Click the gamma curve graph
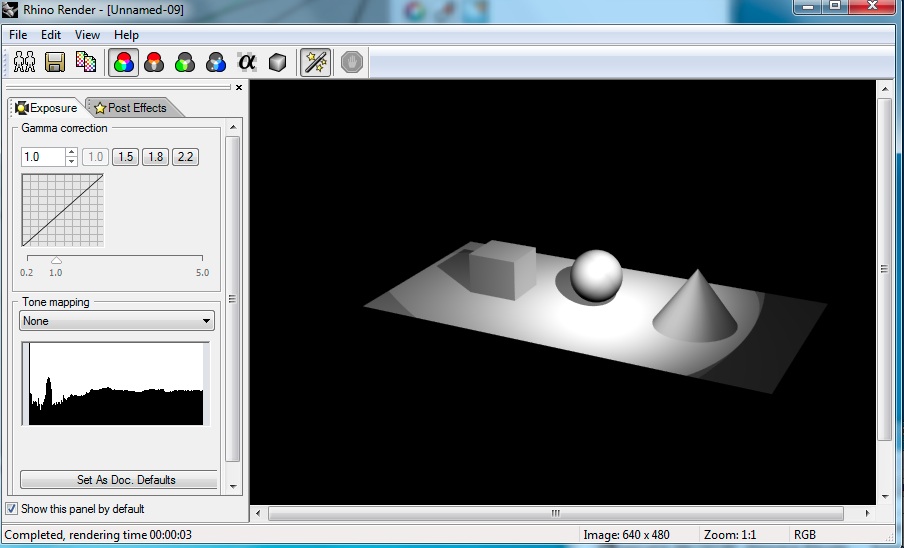 click(x=63, y=210)
